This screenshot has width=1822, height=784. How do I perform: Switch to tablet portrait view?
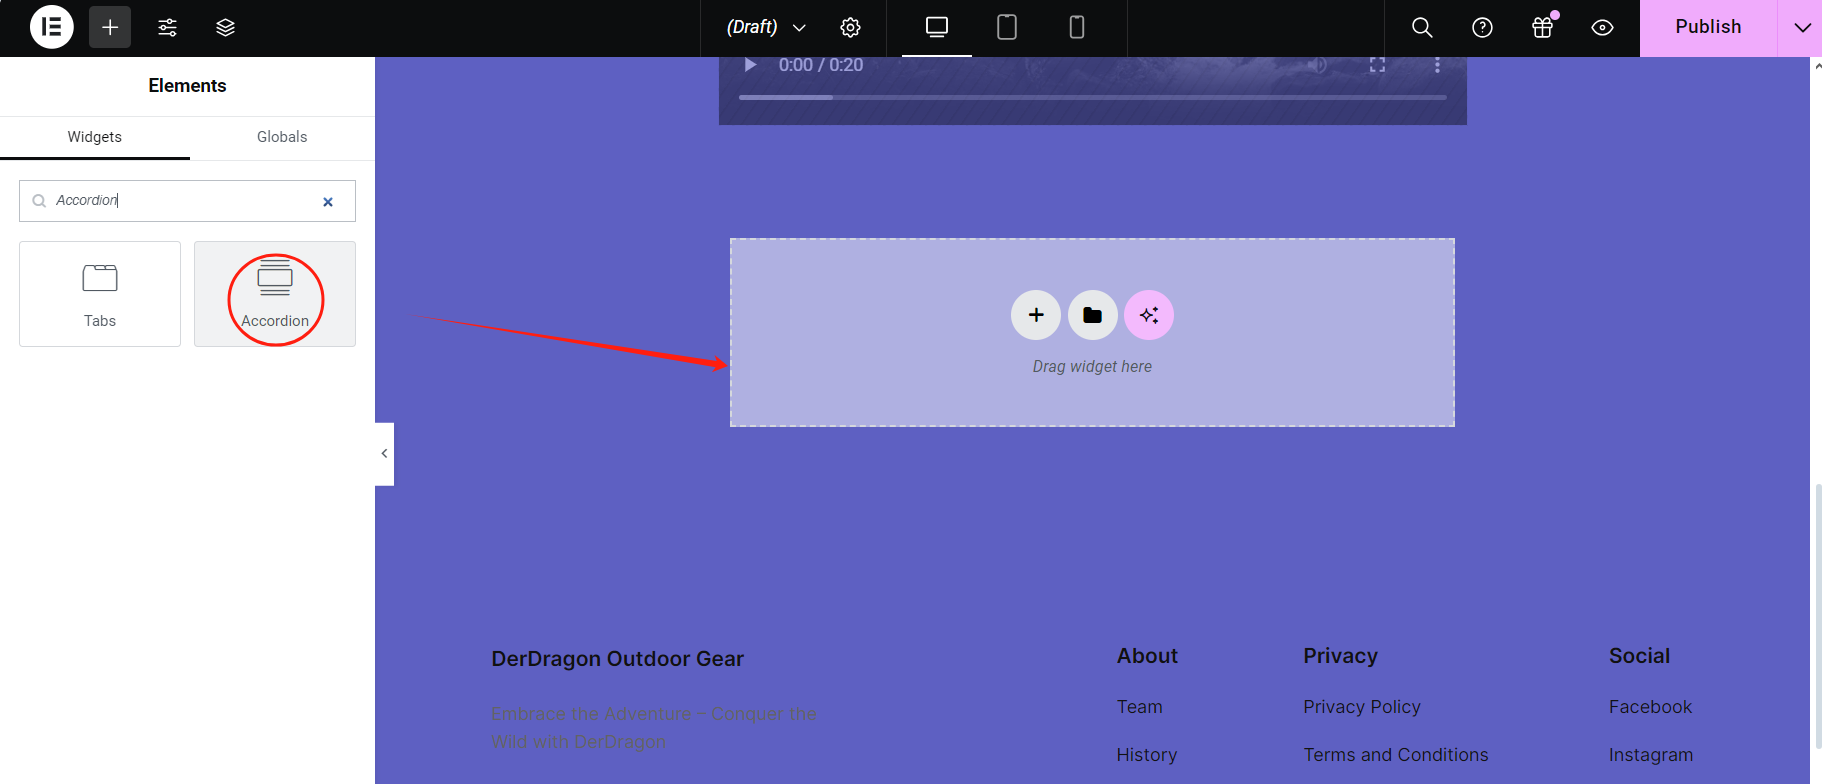tap(1007, 27)
